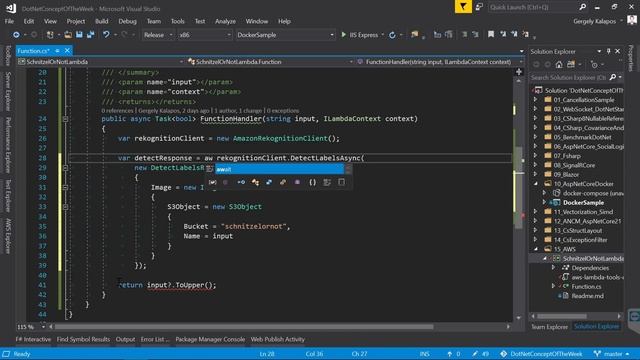Click the split editor icon above scrollbar
The image size is (640, 360).
[x=519, y=72]
